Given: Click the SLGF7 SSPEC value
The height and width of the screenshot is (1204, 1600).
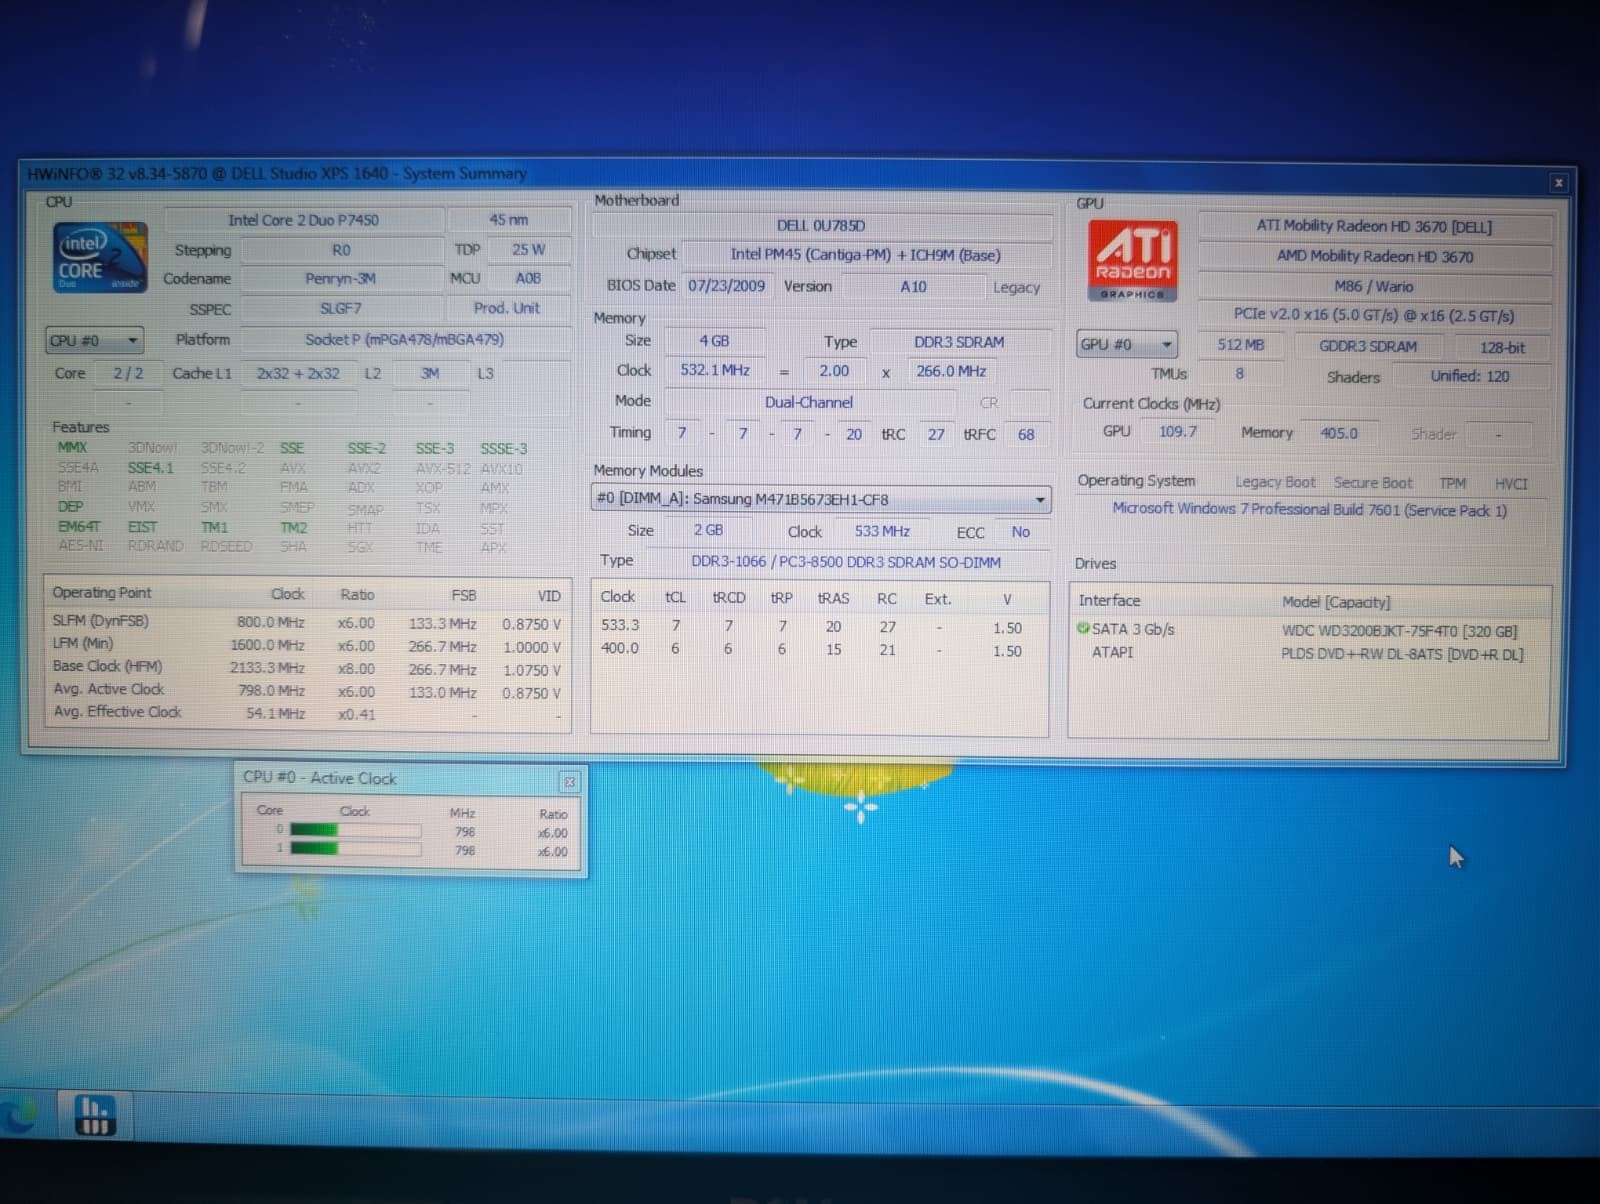Looking at the screenshot, I should click(x=340, y=308).
